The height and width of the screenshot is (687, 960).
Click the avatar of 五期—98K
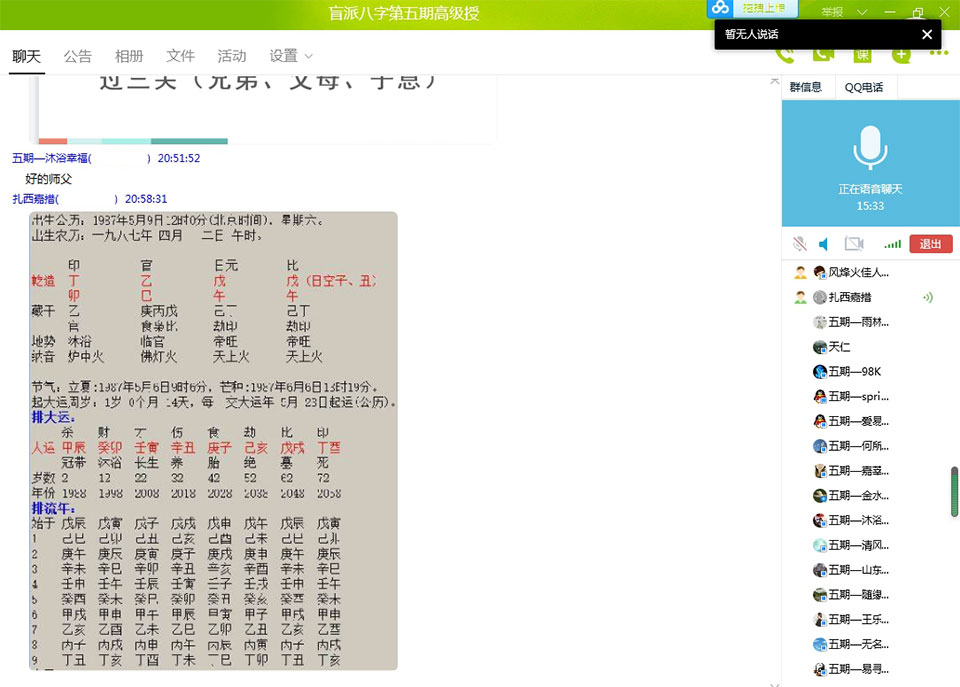pyautogui.click(x=820, y=372)
